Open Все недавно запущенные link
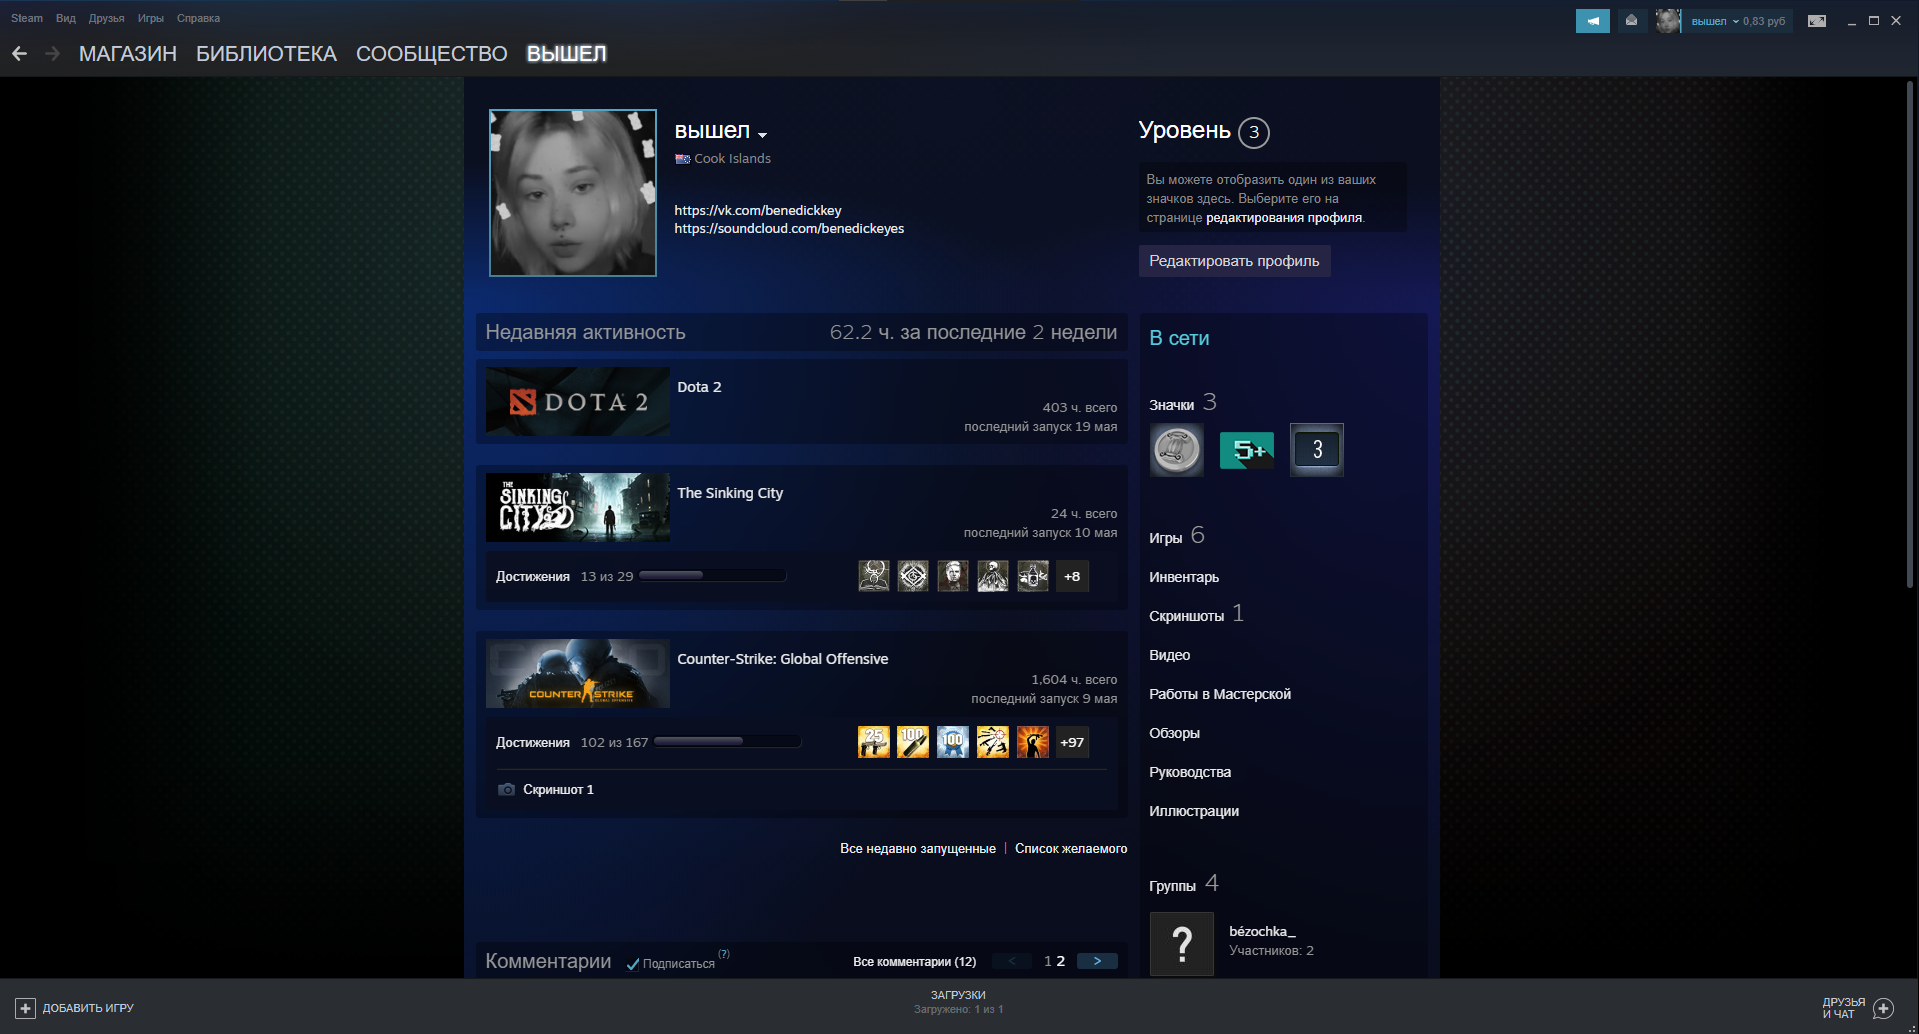1919x1034 pixels. click(918, 849)
